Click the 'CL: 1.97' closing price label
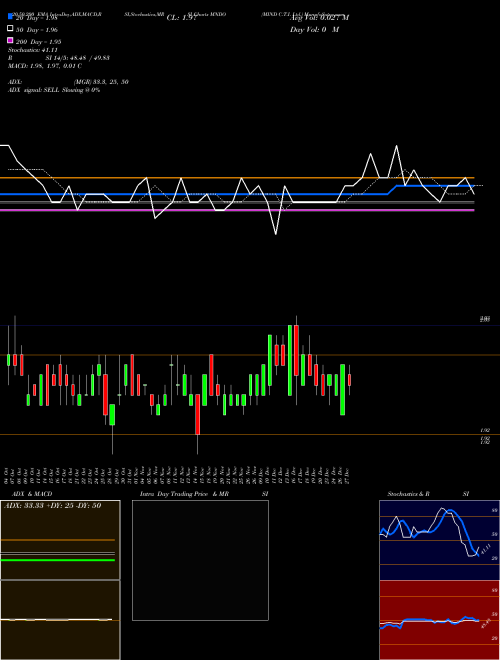The width and height of the screenshot is (500, 660). pos(182,18)
